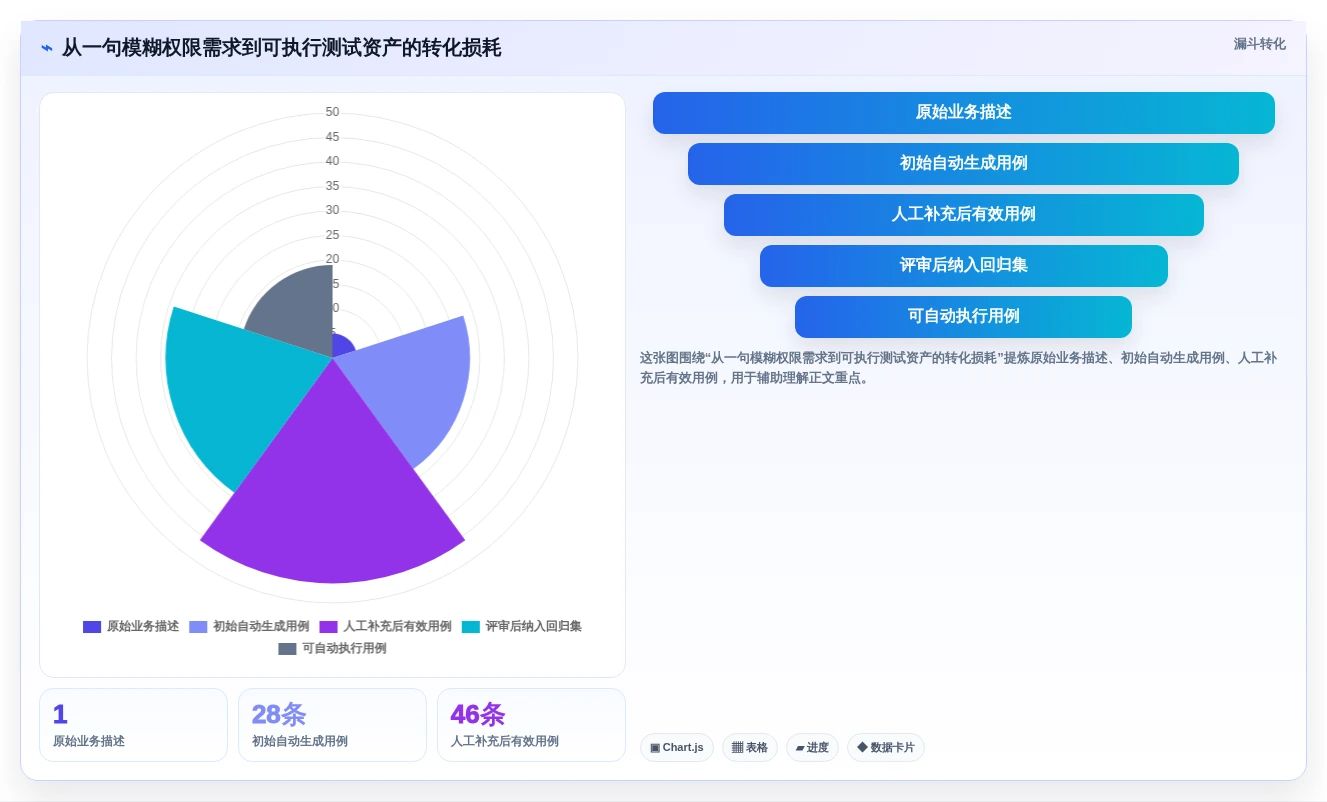Screen dimensions: 1327x802
Task: Click the 原始业务描述 caption under stat 1
Action: [89, 742]
